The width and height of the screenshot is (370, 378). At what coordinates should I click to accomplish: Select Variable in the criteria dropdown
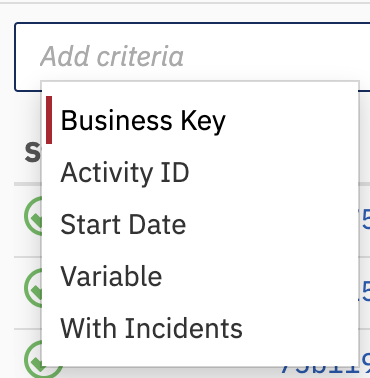[111, 276]
